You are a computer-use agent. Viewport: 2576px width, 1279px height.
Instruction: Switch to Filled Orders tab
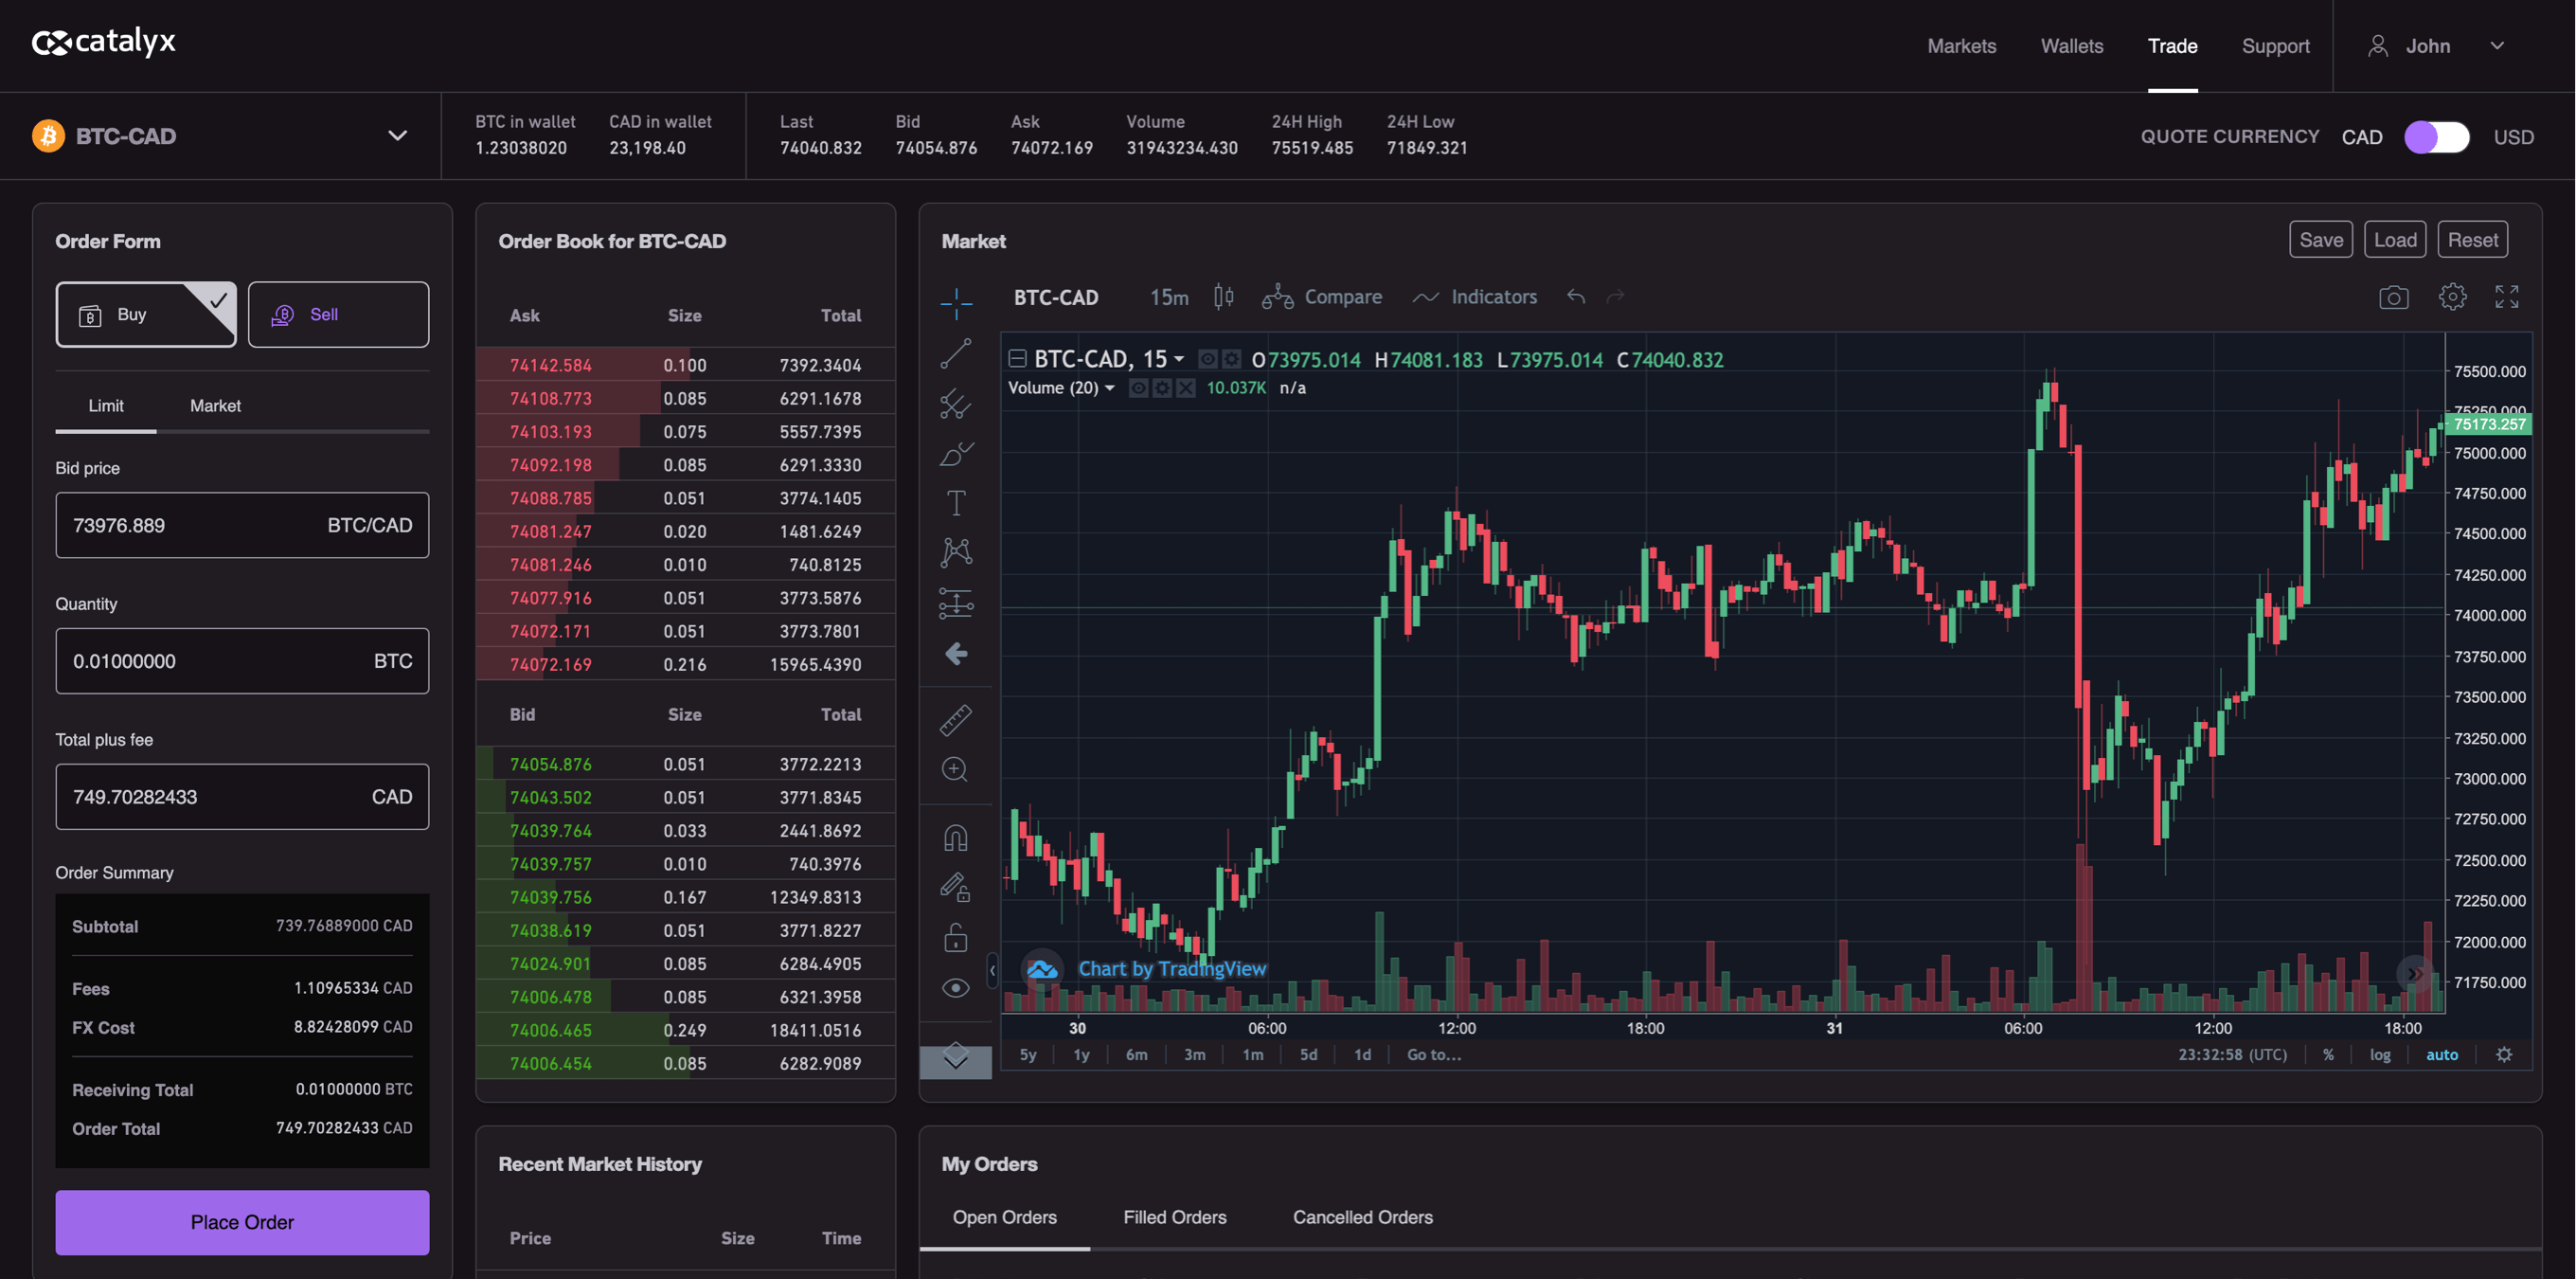tap(1174, 1218)
